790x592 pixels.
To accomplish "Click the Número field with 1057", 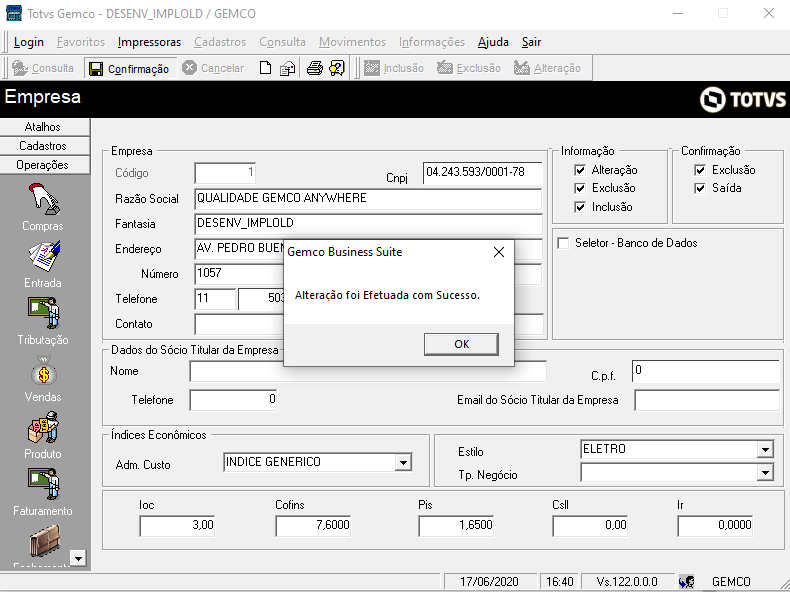I will tap(239, 274).
